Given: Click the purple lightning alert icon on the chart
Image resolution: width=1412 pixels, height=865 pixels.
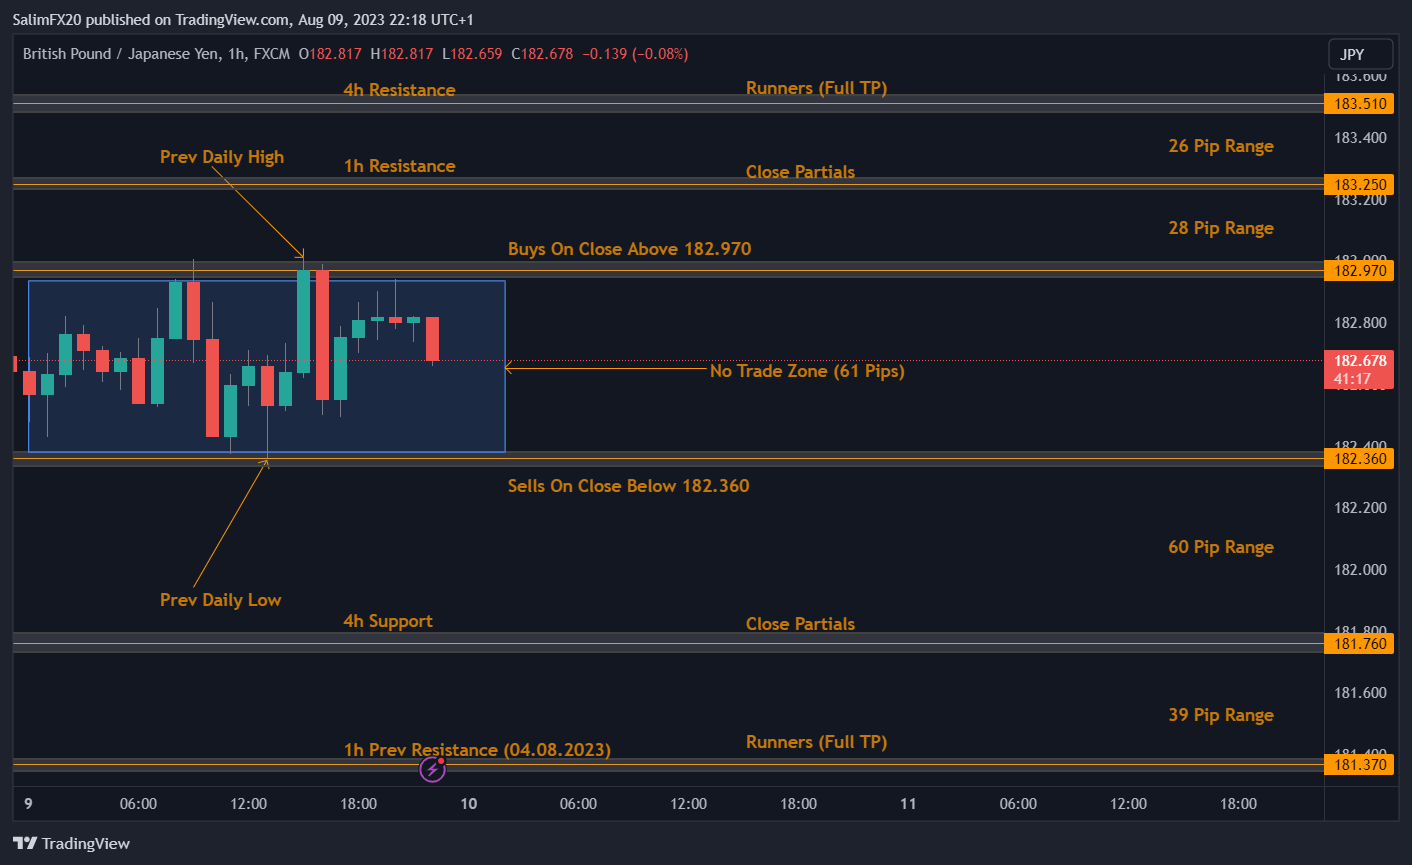Looking at the screenshot, I should point(432,769).
